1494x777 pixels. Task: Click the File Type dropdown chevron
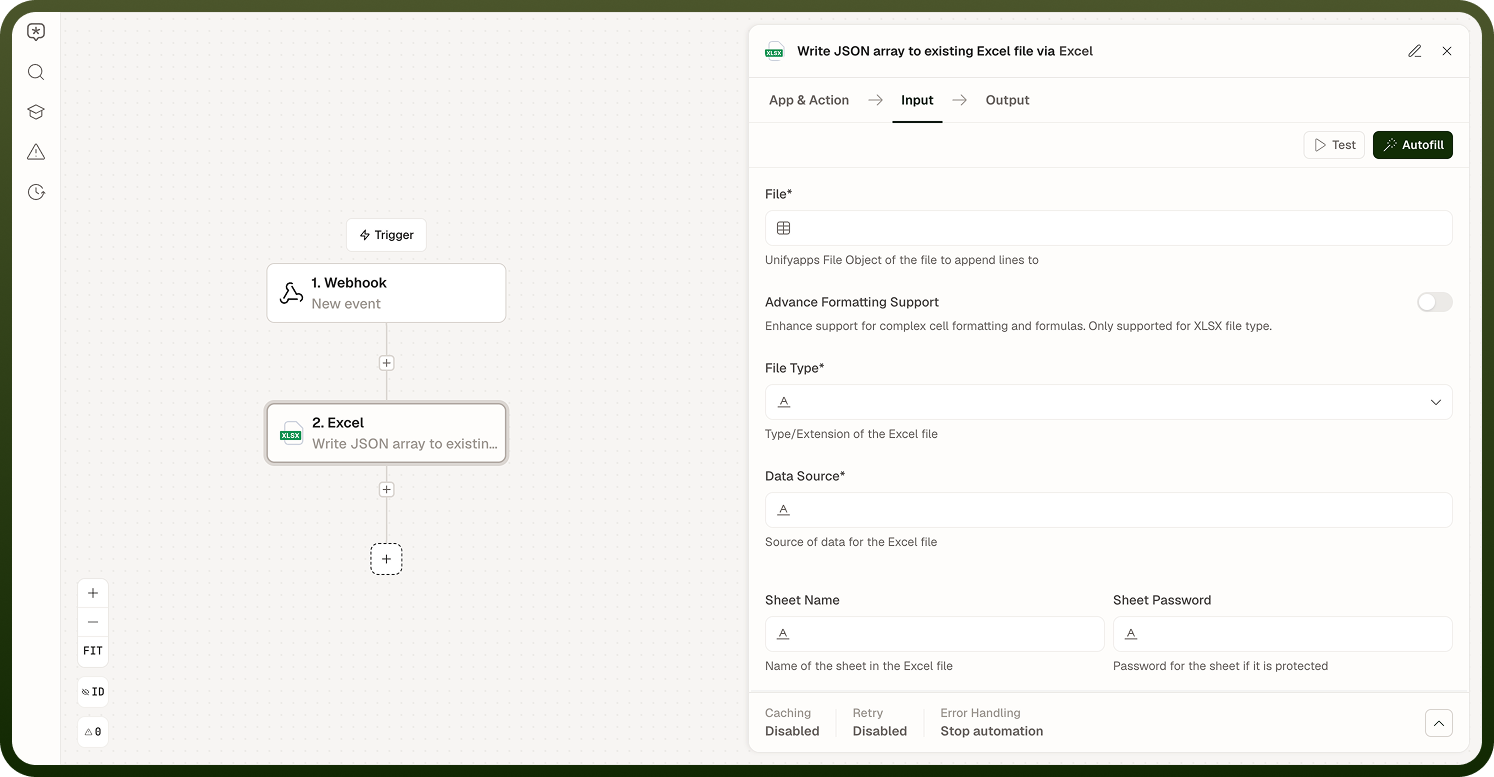(1436, 402)
